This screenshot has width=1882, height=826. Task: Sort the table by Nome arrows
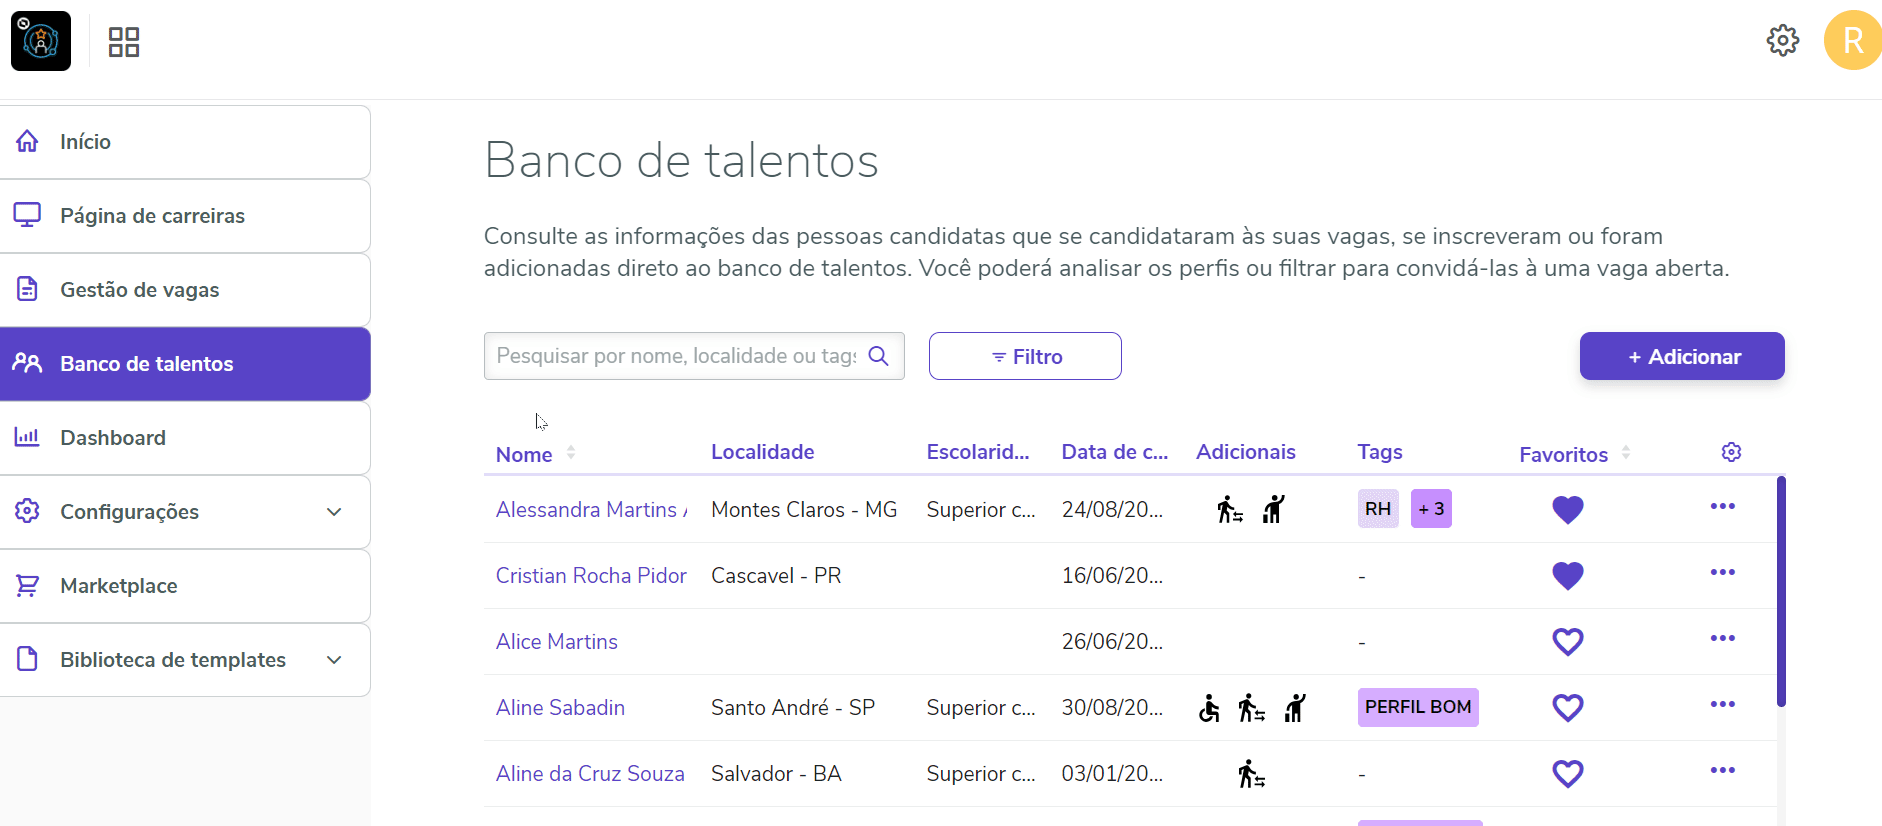point(571,452)
